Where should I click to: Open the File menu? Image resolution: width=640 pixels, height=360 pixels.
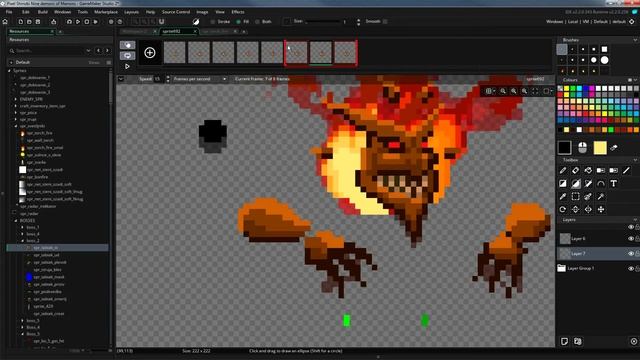(9, 12)
